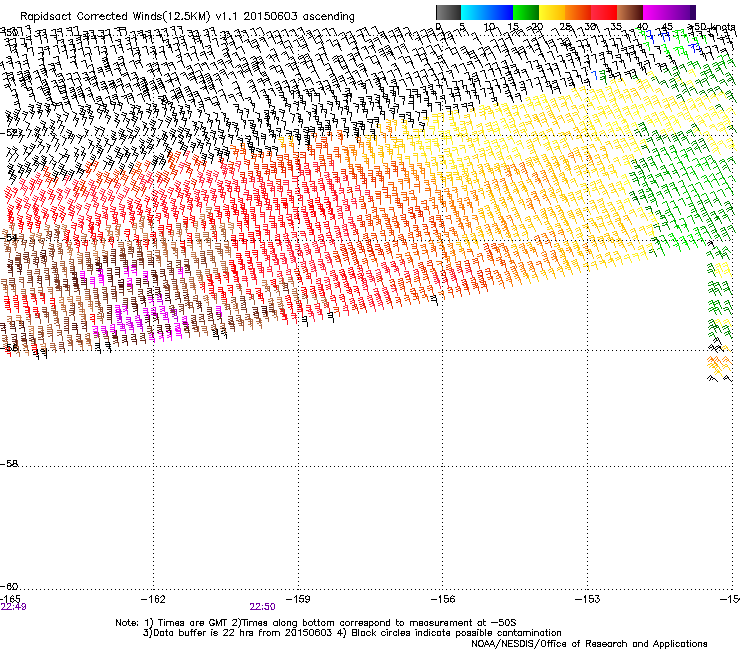Click the Rapidscat Corrected Winds title text
The image size is (740, 650).
[x=187, y=17]
